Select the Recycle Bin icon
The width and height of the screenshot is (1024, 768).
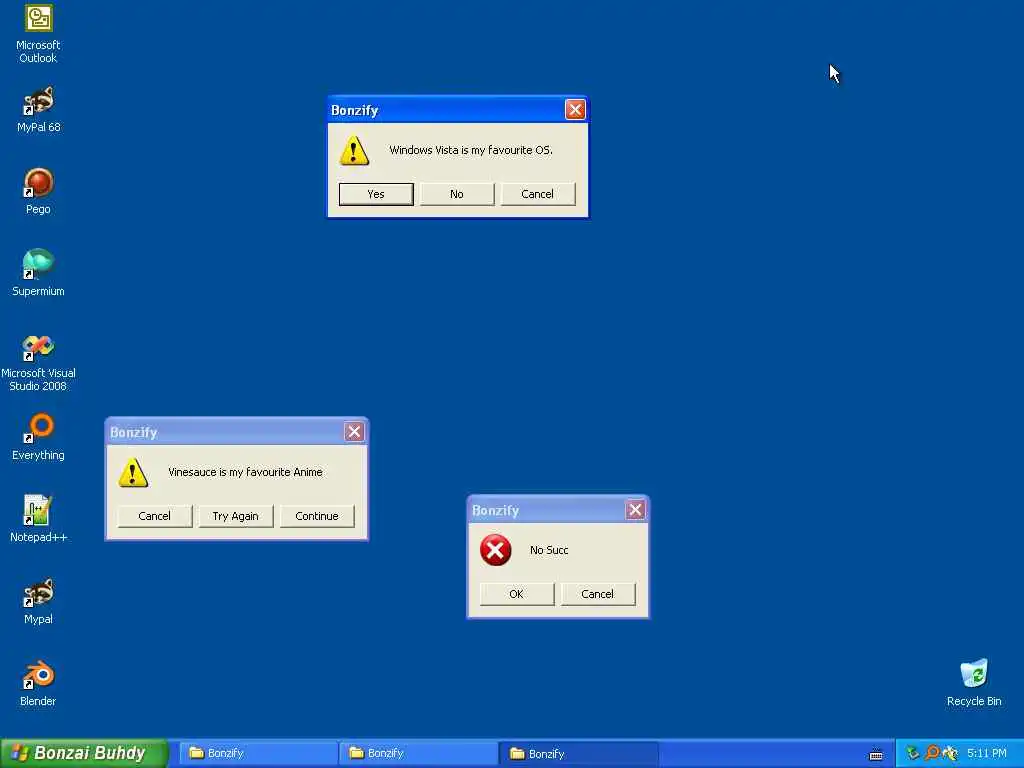pos(974,683)
